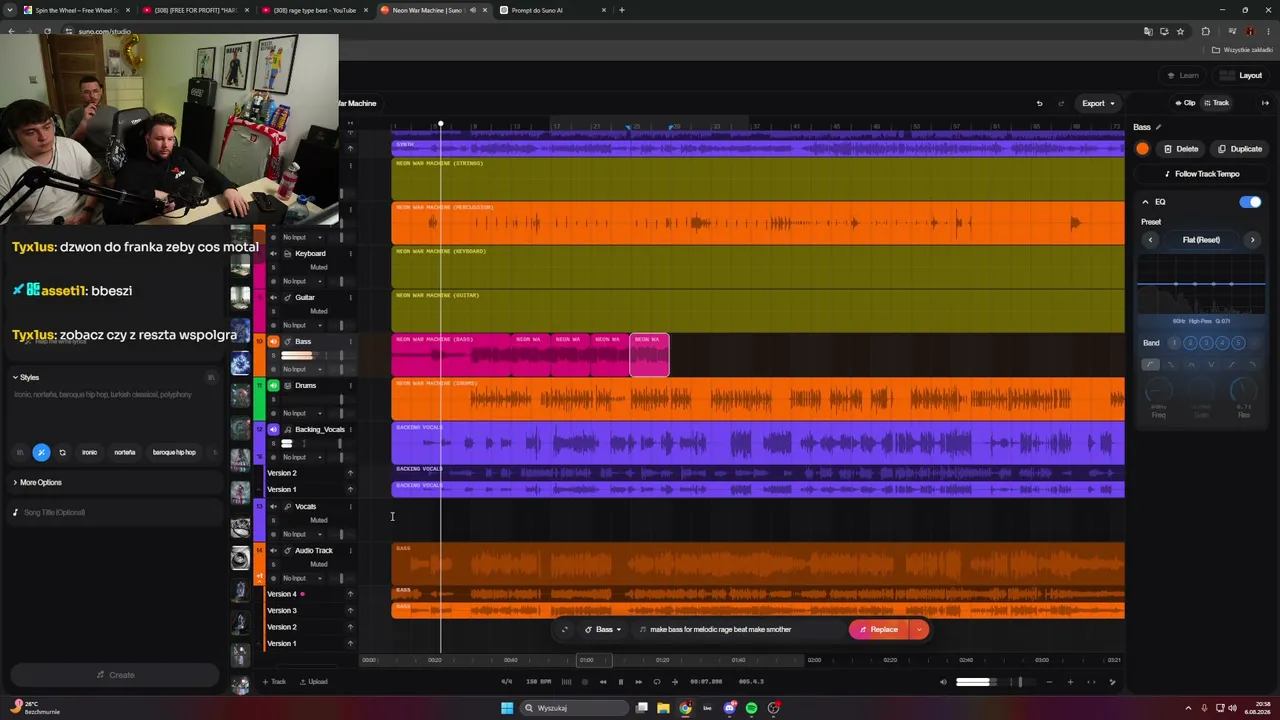Mute the Bass track speaker icon
The width and height of the screenshot is (1280, 720).
pos(273,342)
